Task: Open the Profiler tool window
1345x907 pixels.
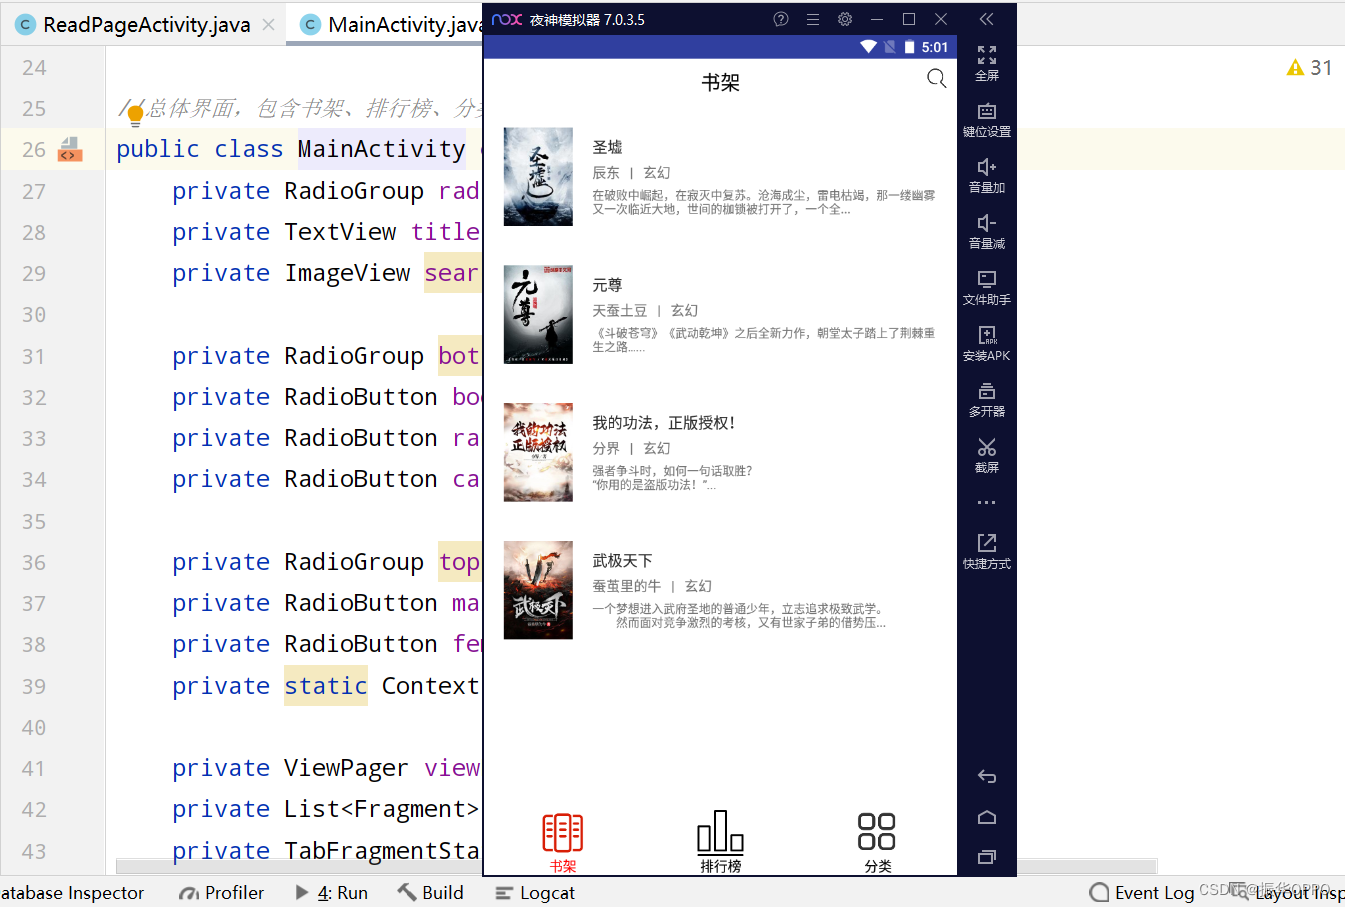Action: click(221, 893)
